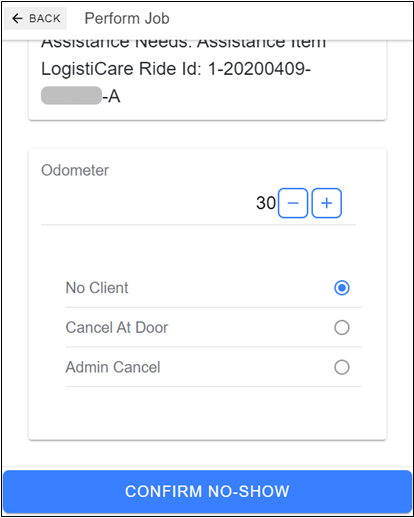
Task: Click blank area left of odometer value
Action: 147,203
